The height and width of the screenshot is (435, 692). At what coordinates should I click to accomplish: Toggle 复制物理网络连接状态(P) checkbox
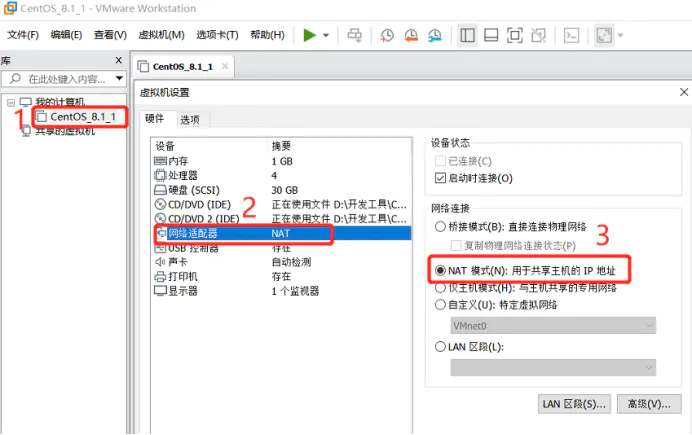coord(456,245)
